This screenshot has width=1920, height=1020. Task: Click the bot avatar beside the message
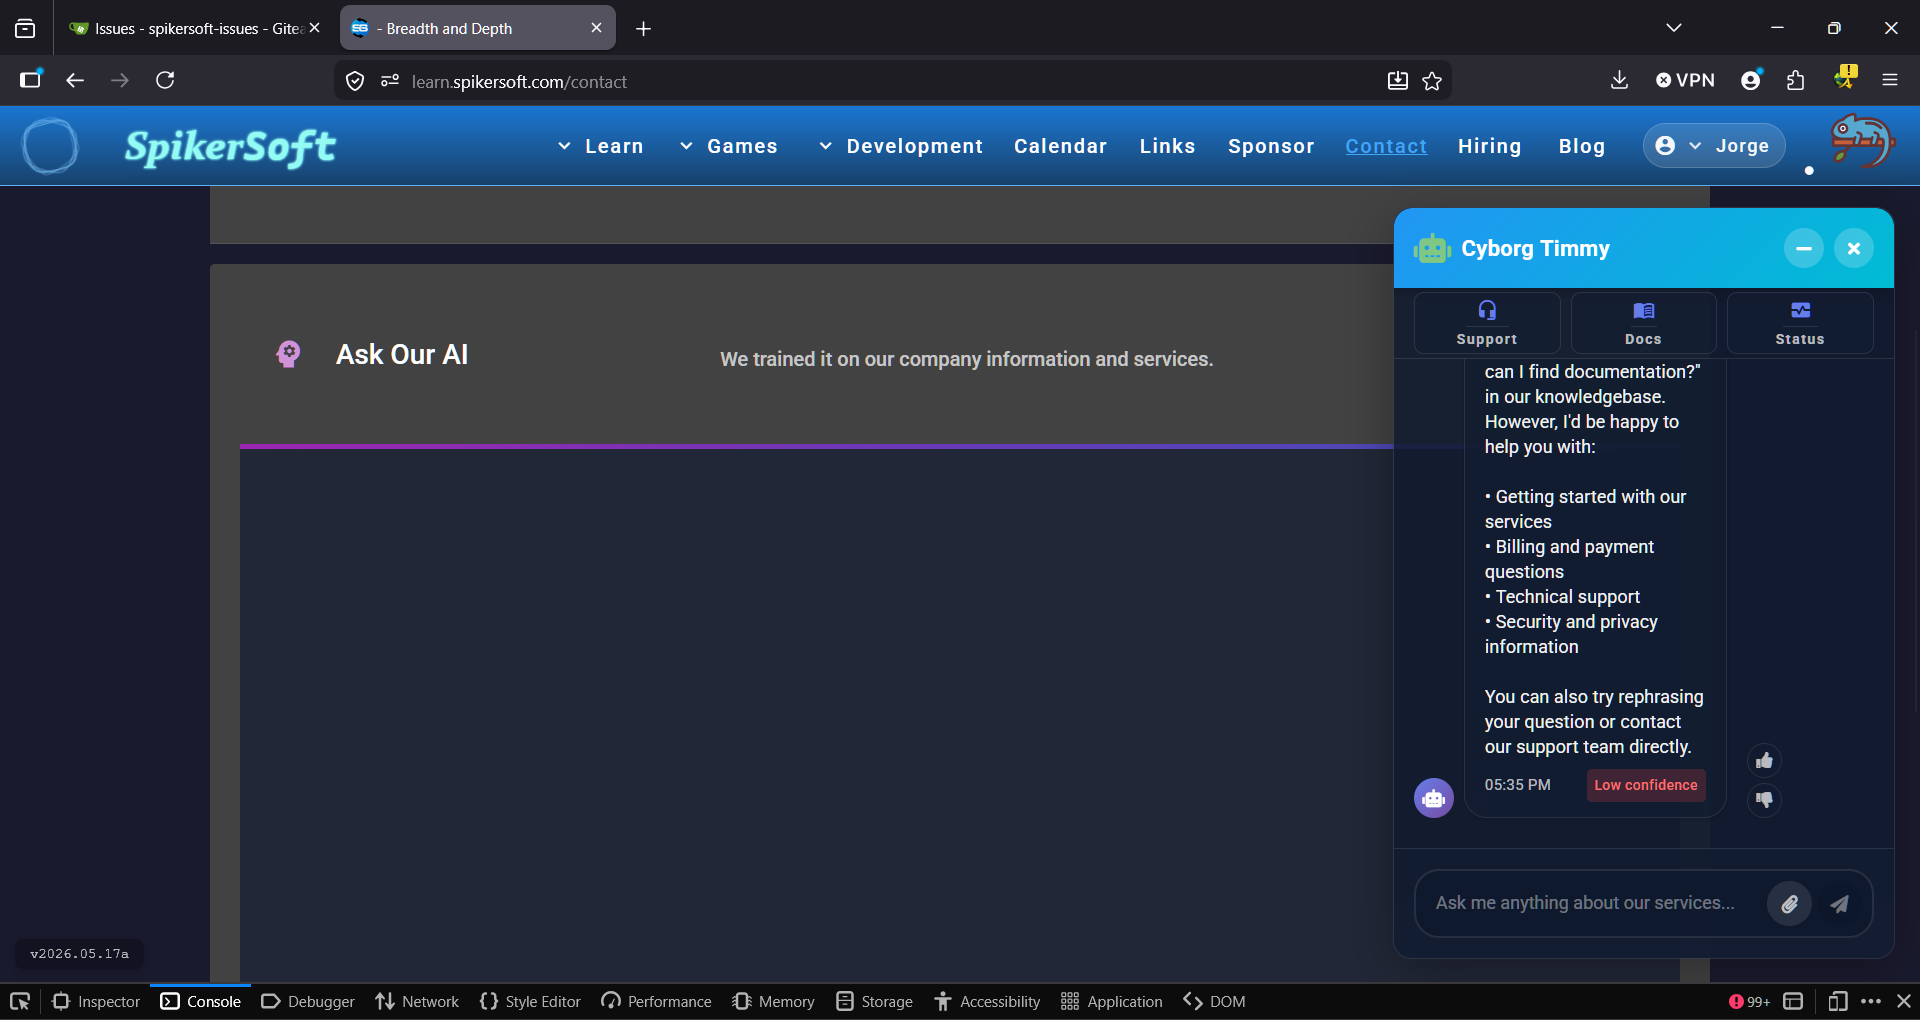(1434, 798)
